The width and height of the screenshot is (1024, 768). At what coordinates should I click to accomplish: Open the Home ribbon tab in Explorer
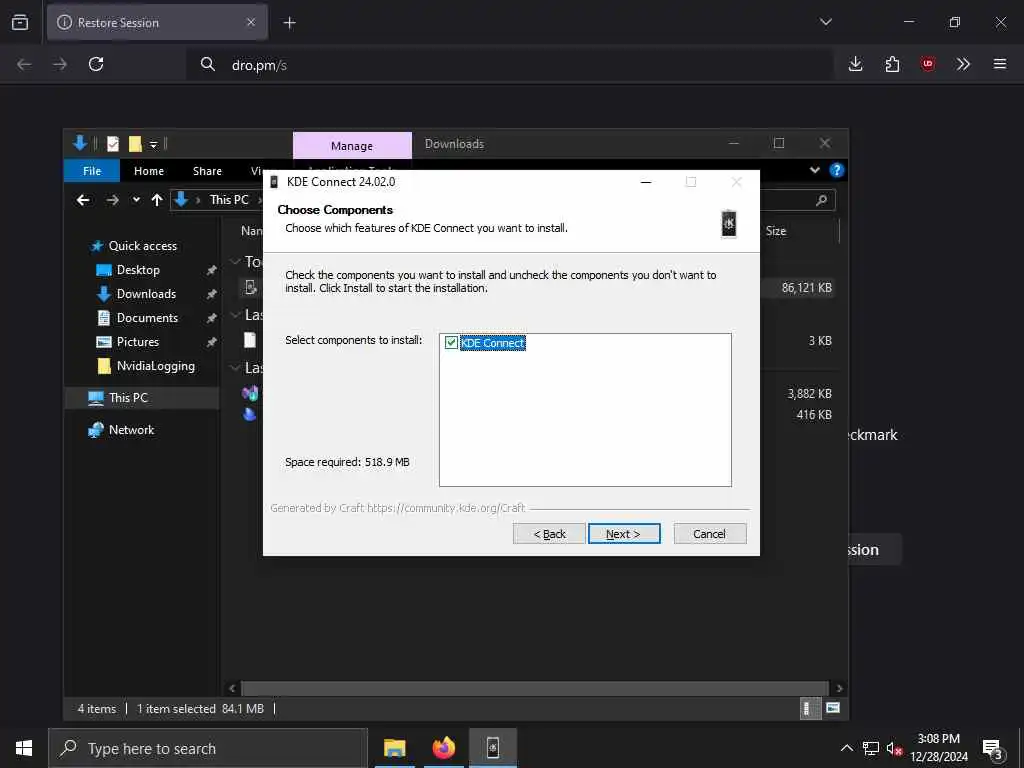coord(149,171)
